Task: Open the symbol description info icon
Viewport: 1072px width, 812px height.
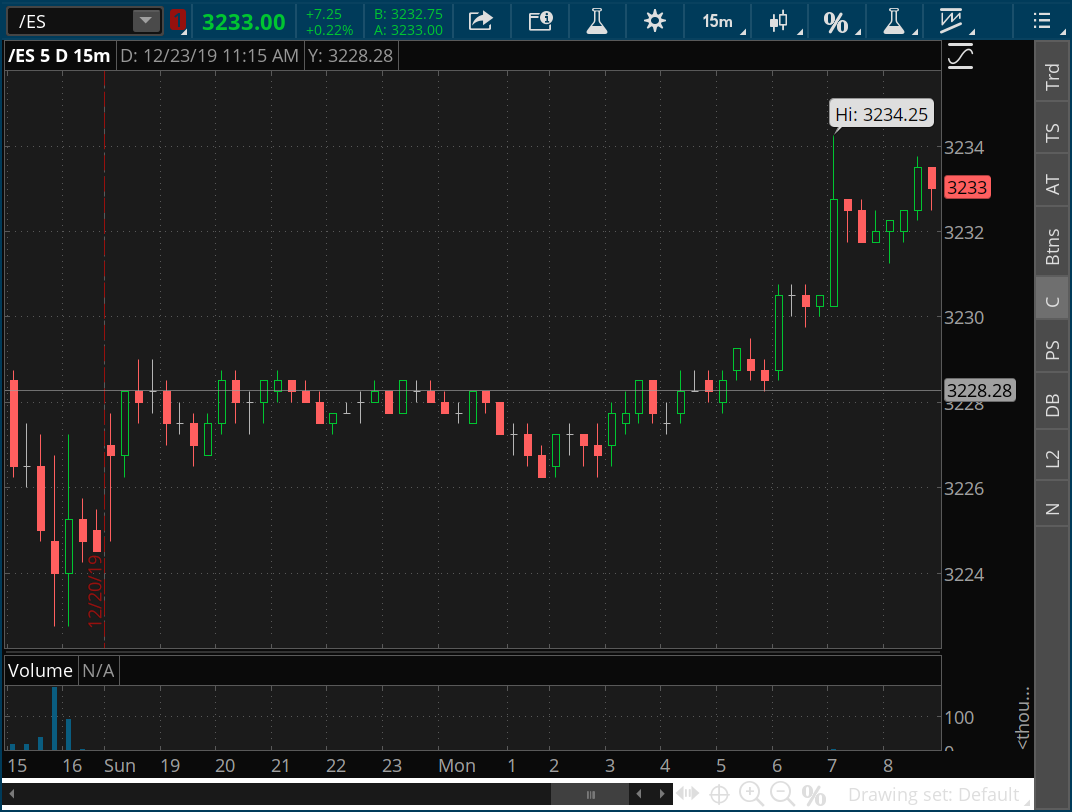Action: tap(540, 21)
